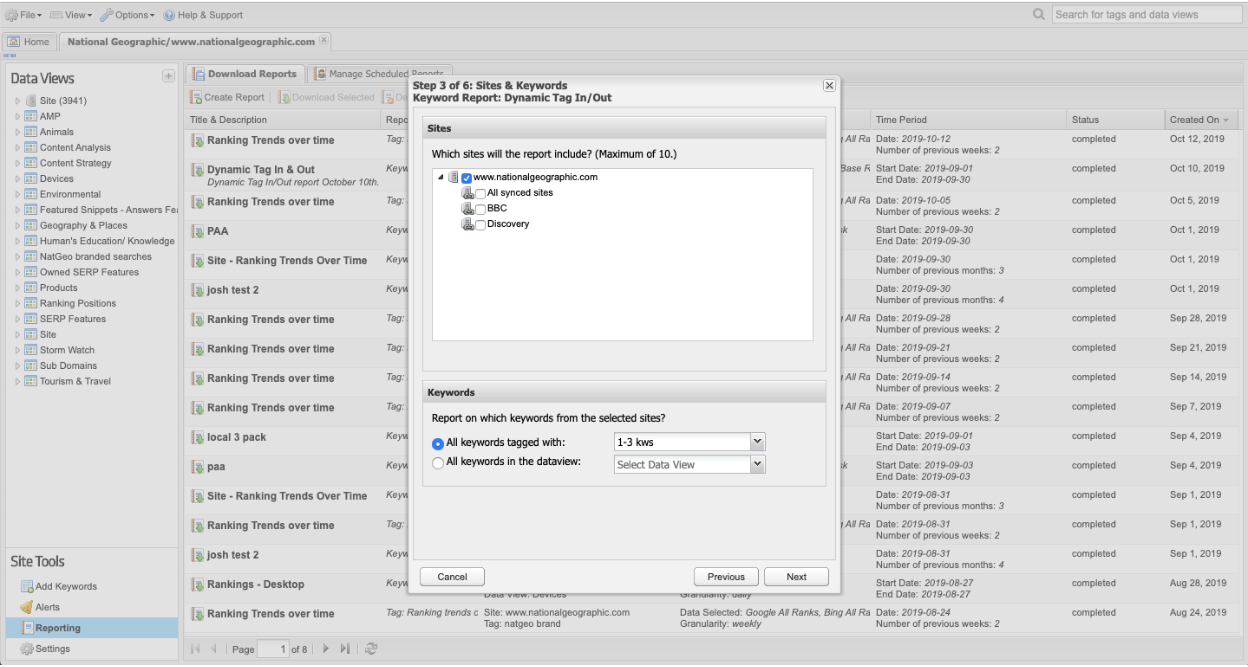Image resolution: width=1248 pixels, height=667 pixels.
Task: Click the Home tab icon
Action: coord(17,40)
